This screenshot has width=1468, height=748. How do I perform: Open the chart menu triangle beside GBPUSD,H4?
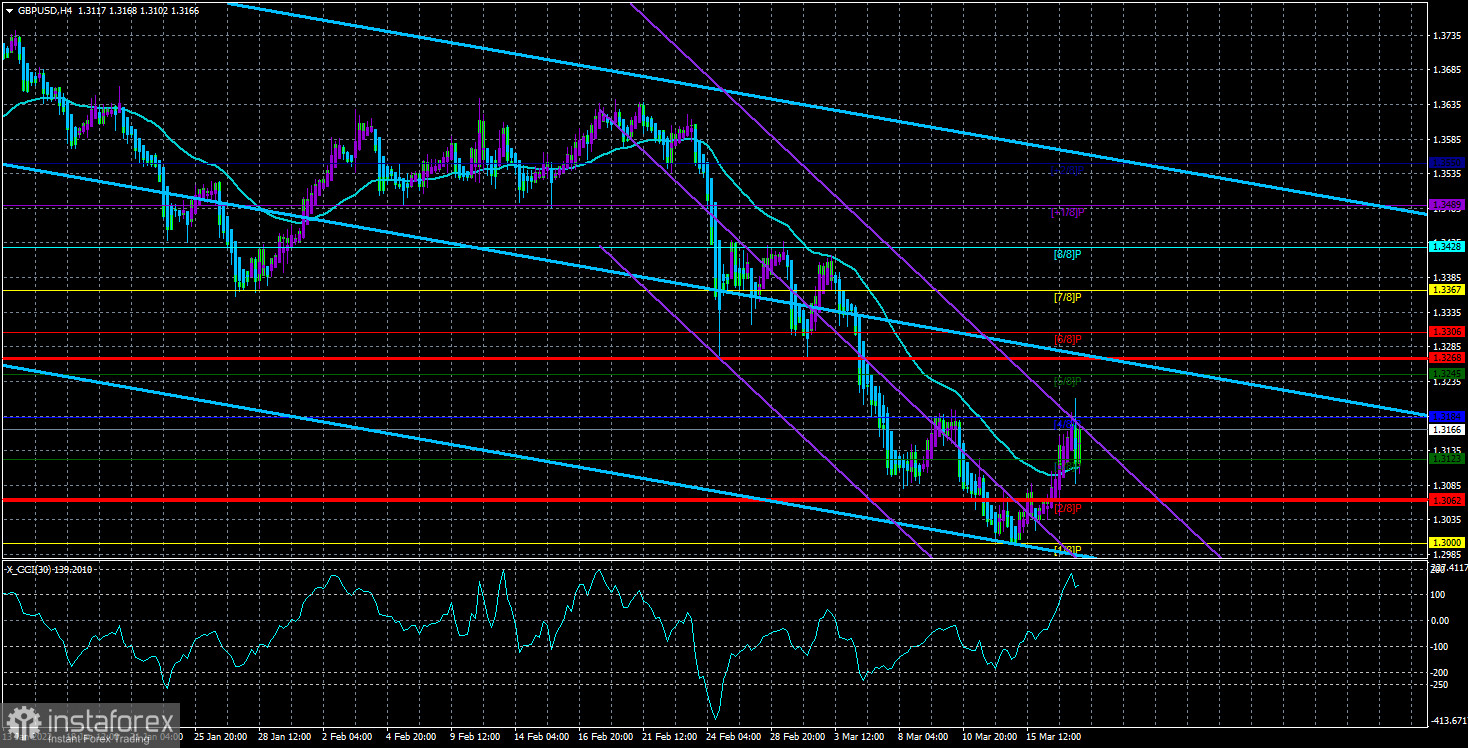point(9,11)
